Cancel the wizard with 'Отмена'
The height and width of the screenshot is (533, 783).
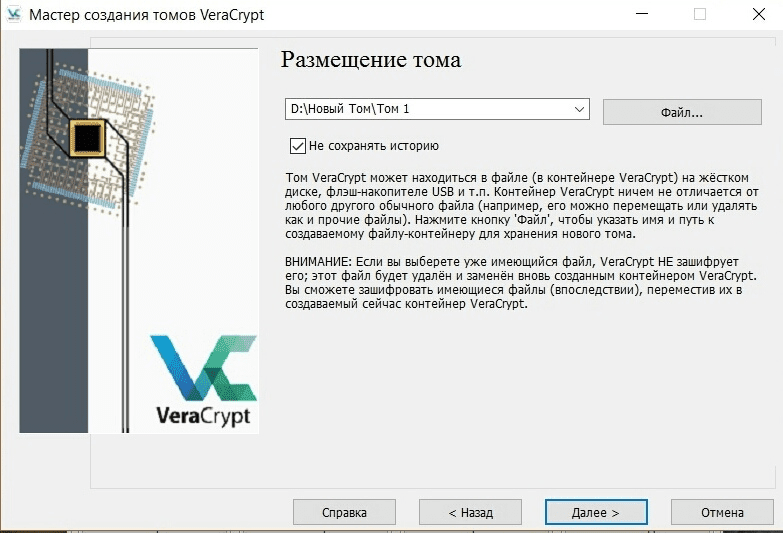tap(722, 513)
